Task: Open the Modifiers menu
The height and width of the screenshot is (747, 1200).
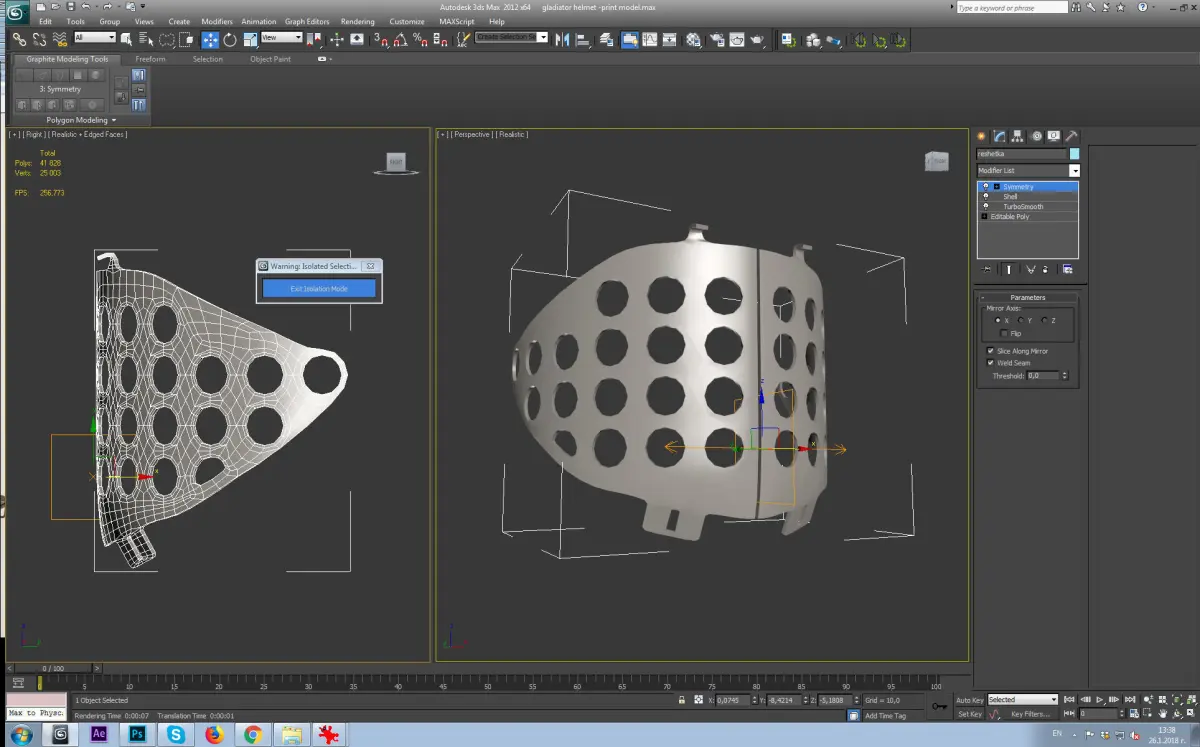Action: click(217, 21)
